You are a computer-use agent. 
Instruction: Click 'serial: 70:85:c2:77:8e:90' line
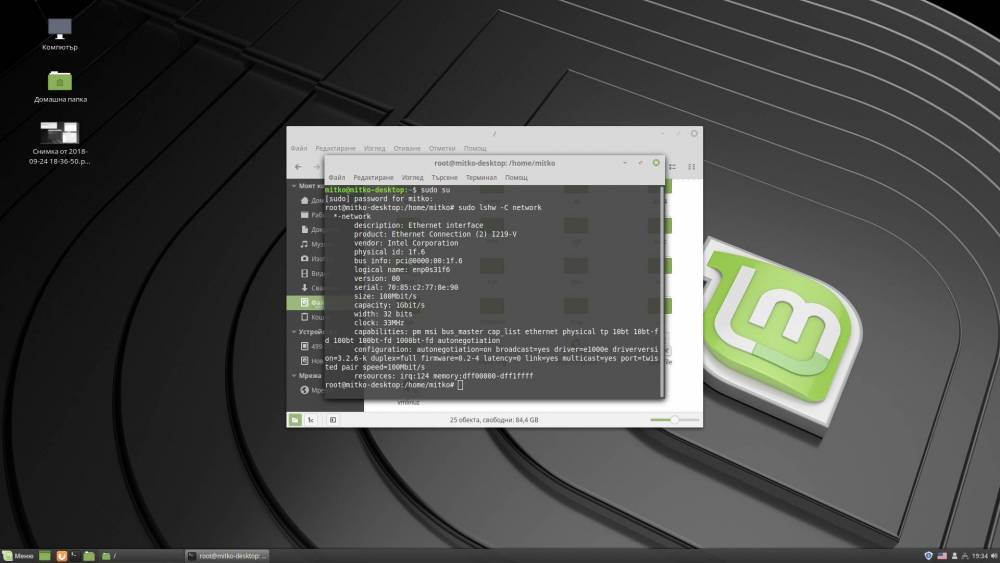pos(406,288)
